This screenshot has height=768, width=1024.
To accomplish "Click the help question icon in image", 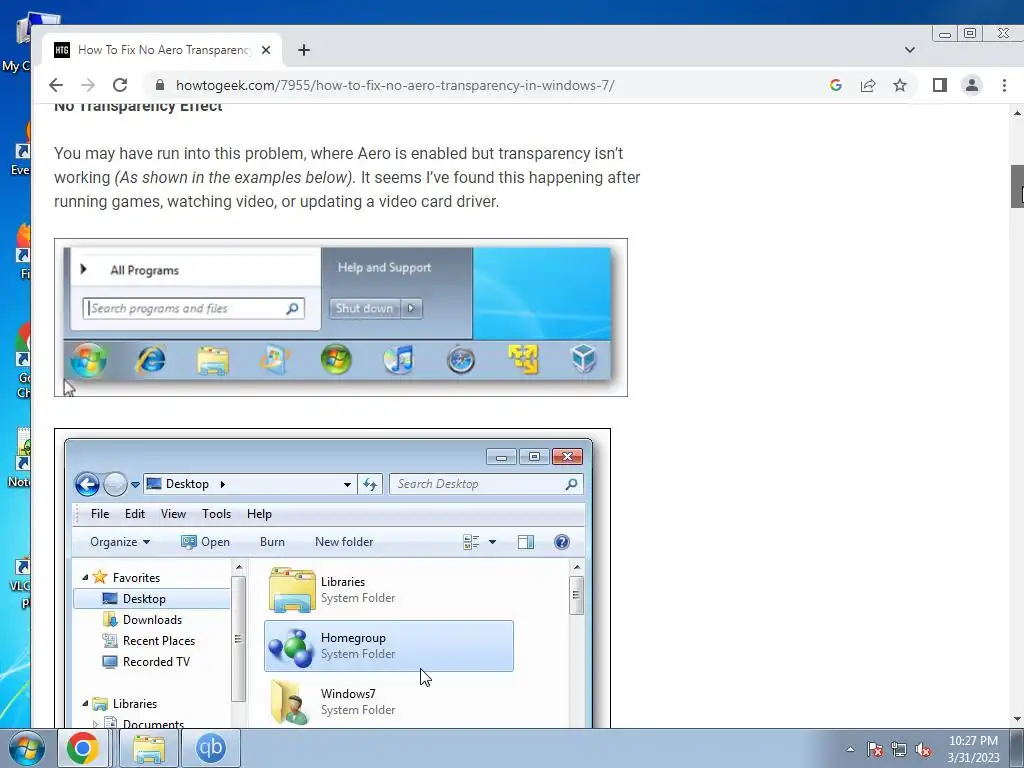I will point(562,542).
